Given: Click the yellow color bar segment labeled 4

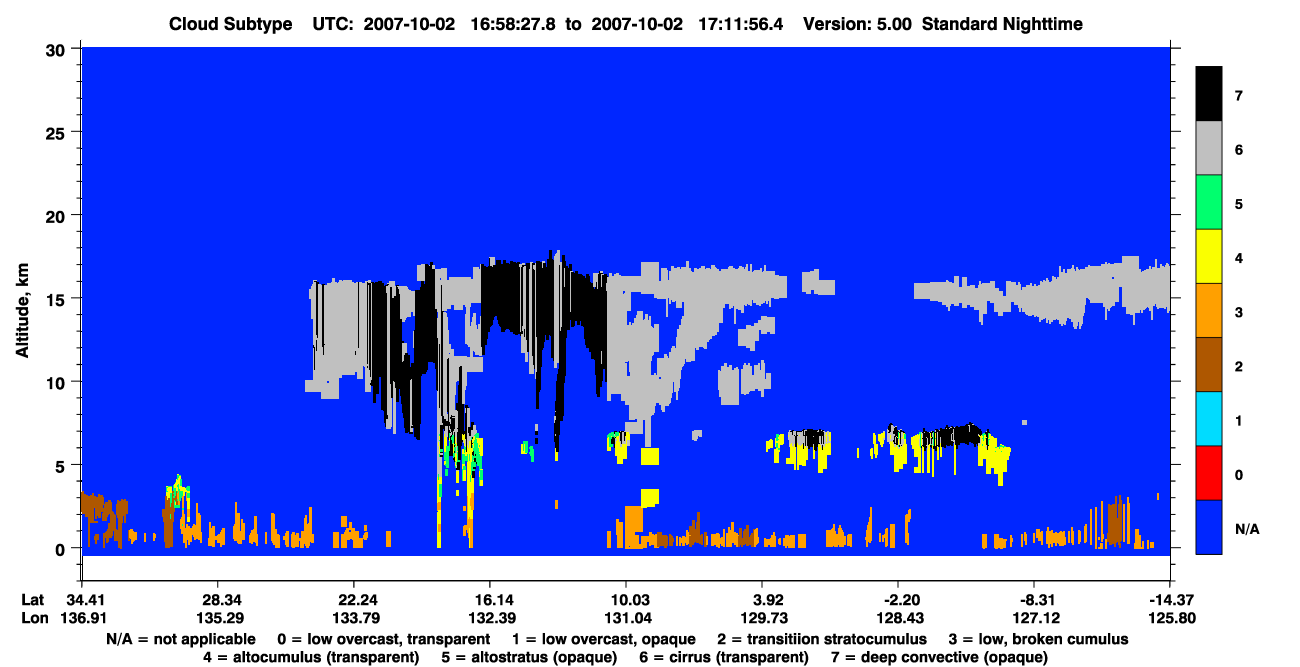Looking at the screenshot, I should [1209, 257].
